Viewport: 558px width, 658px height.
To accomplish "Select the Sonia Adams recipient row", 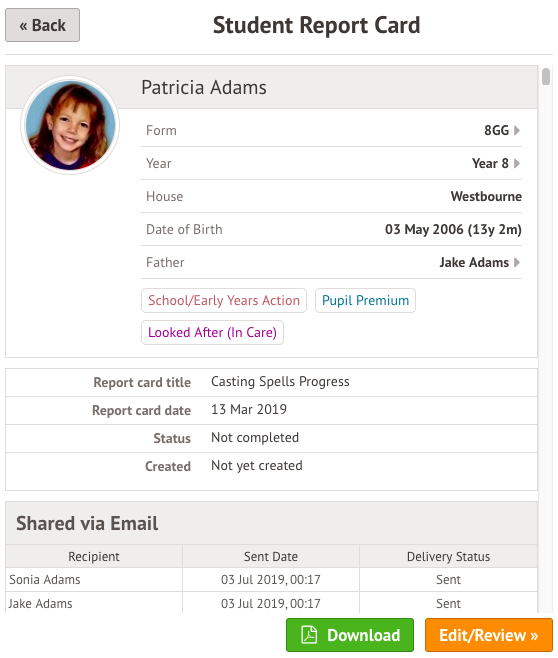I will point(271,580).
